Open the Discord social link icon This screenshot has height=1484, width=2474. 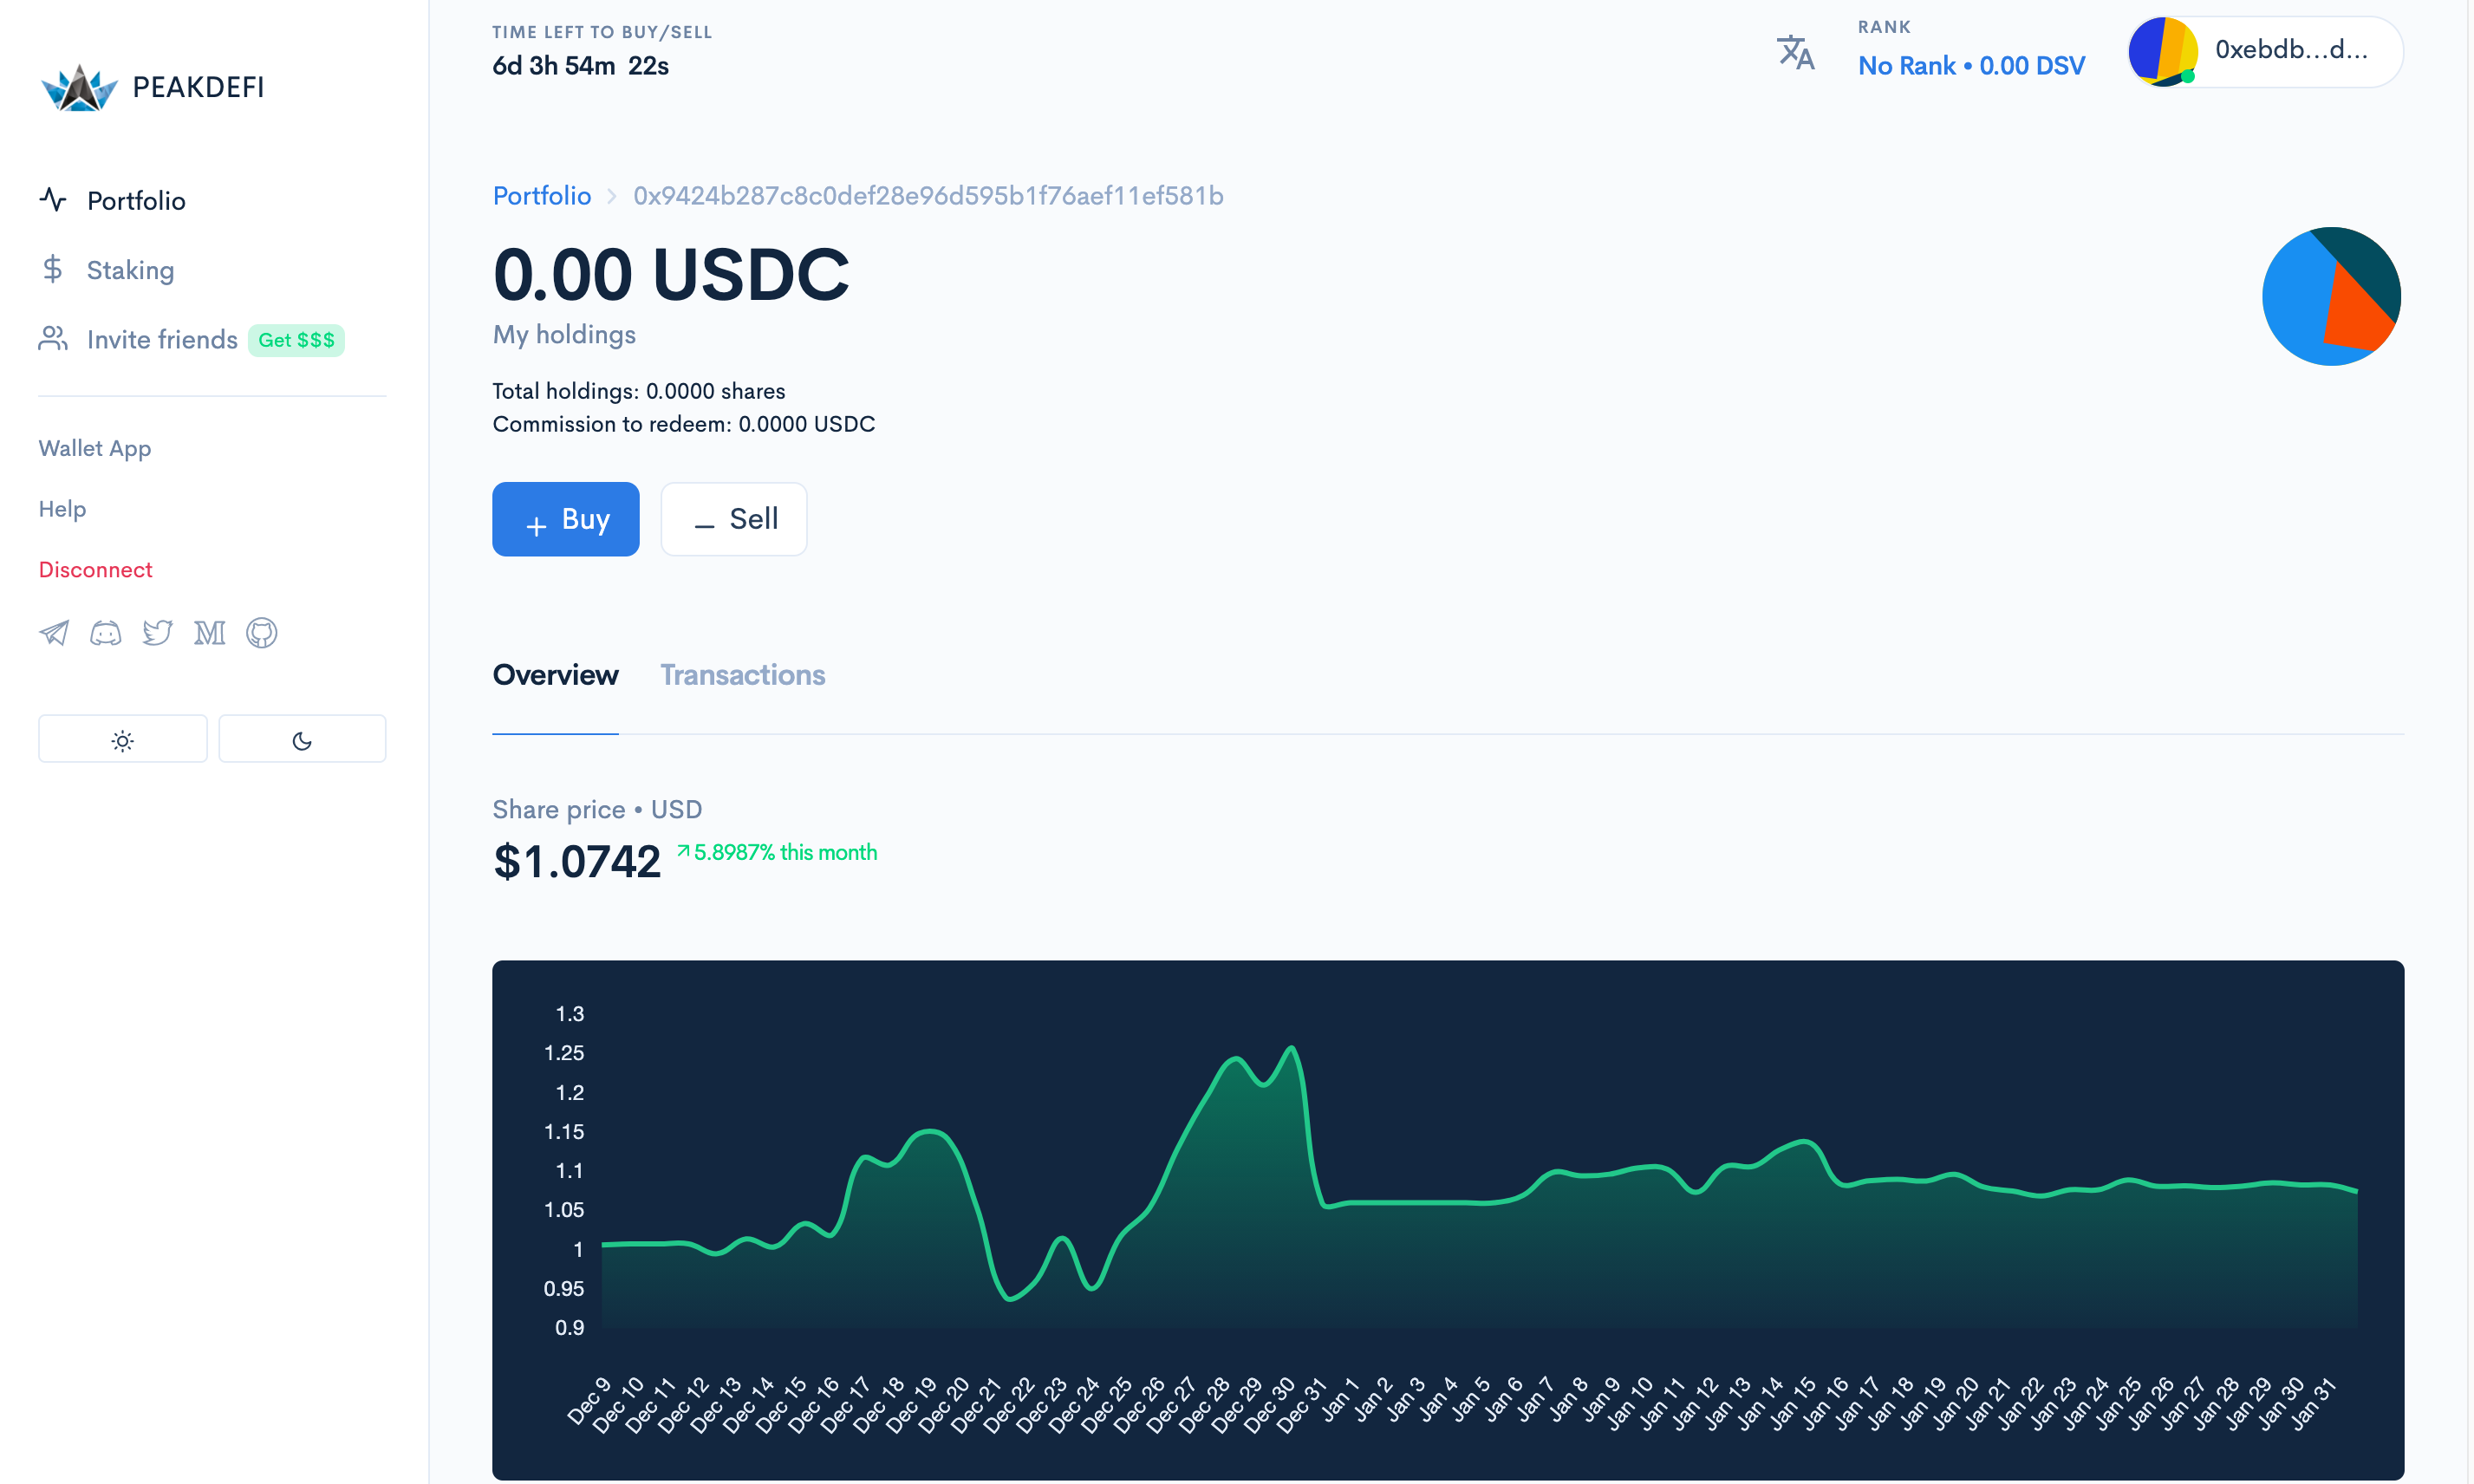coord(106,633)
